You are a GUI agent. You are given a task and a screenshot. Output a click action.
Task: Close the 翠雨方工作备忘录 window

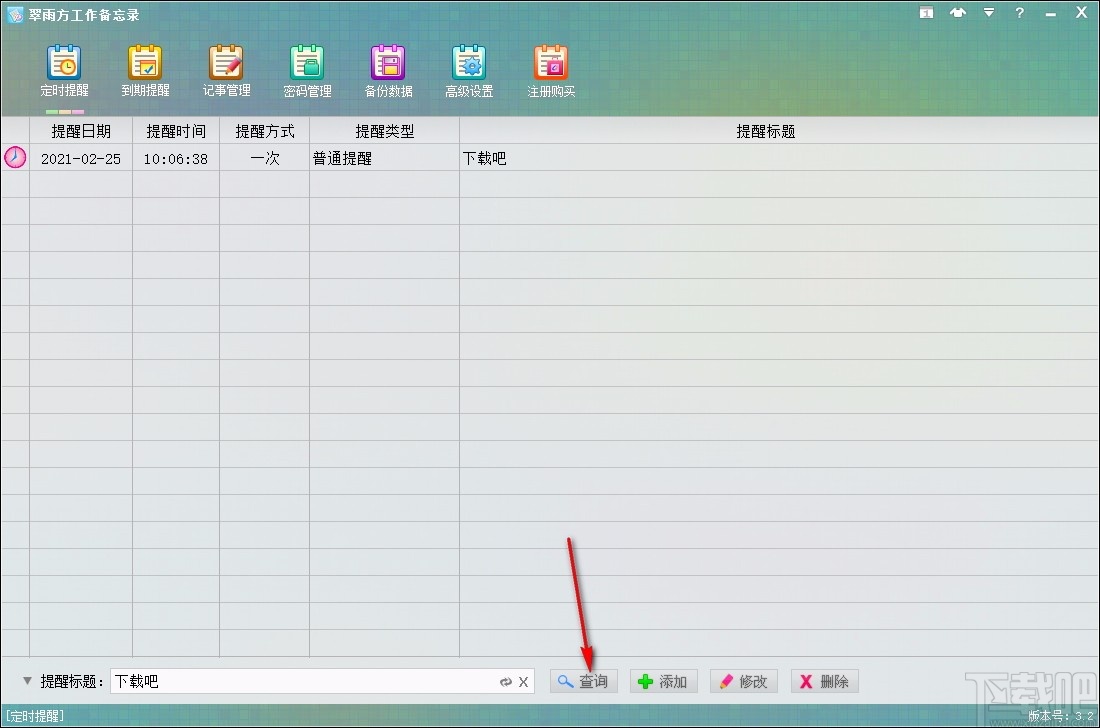1081,13
